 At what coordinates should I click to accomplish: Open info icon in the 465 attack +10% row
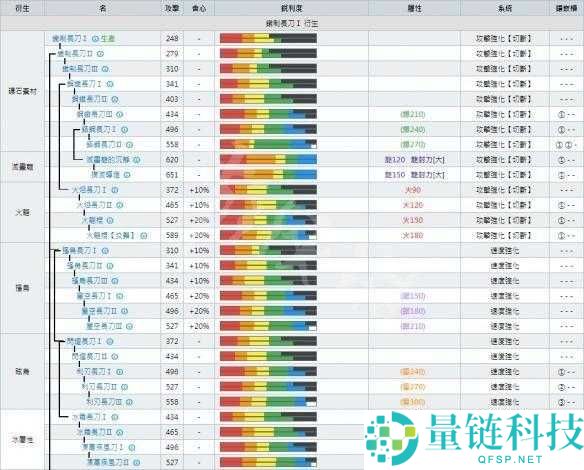click(120, 205)
